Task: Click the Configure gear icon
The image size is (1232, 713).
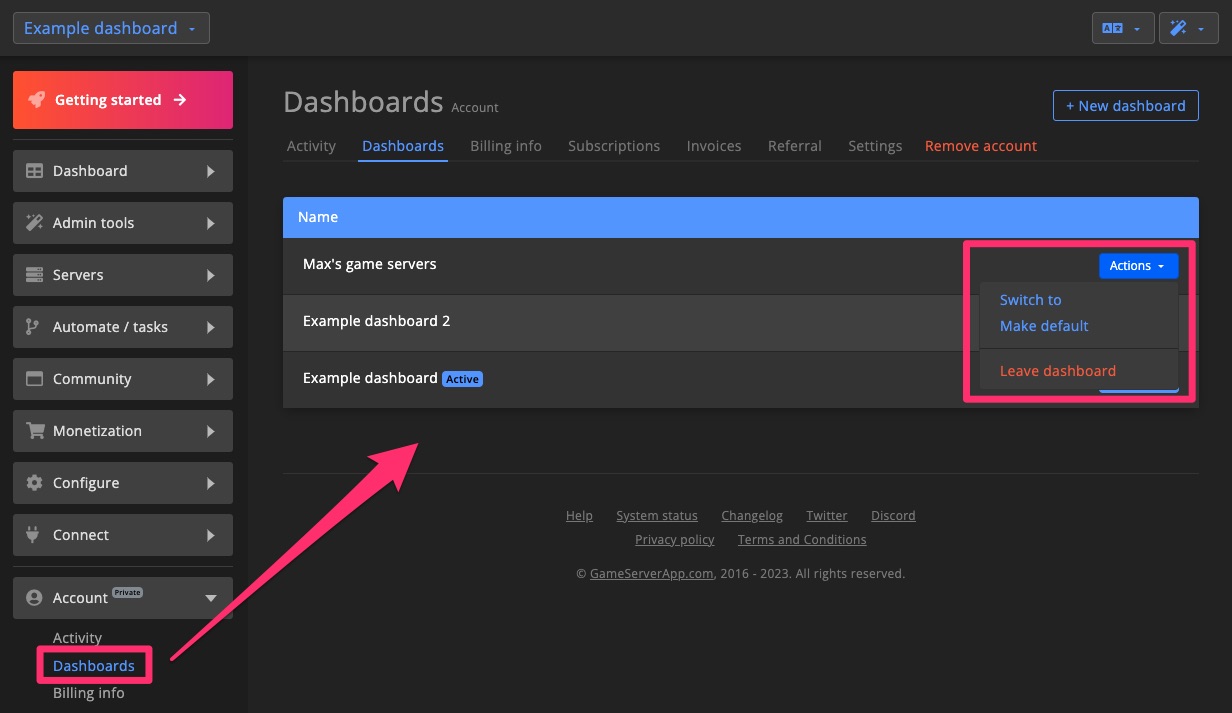Action: click(33, 483)
